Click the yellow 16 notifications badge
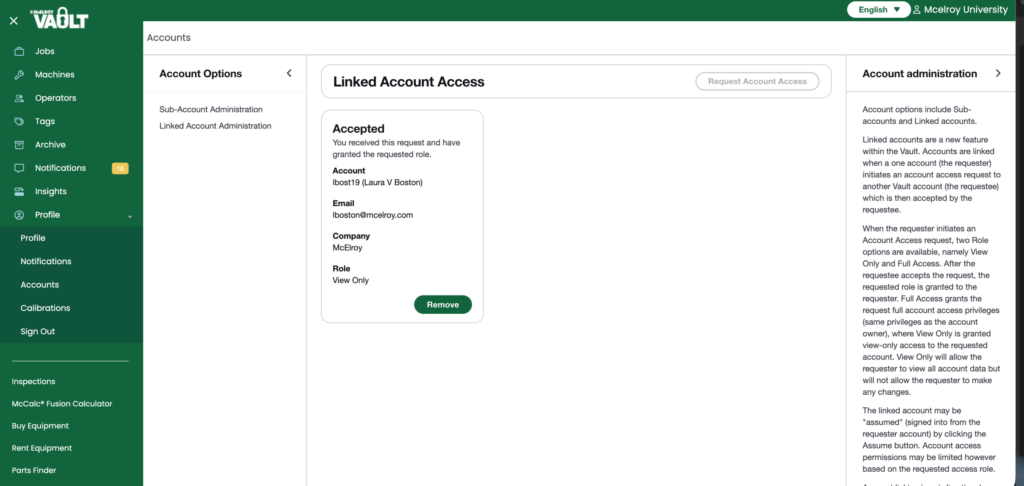 [x=120, y=169]
